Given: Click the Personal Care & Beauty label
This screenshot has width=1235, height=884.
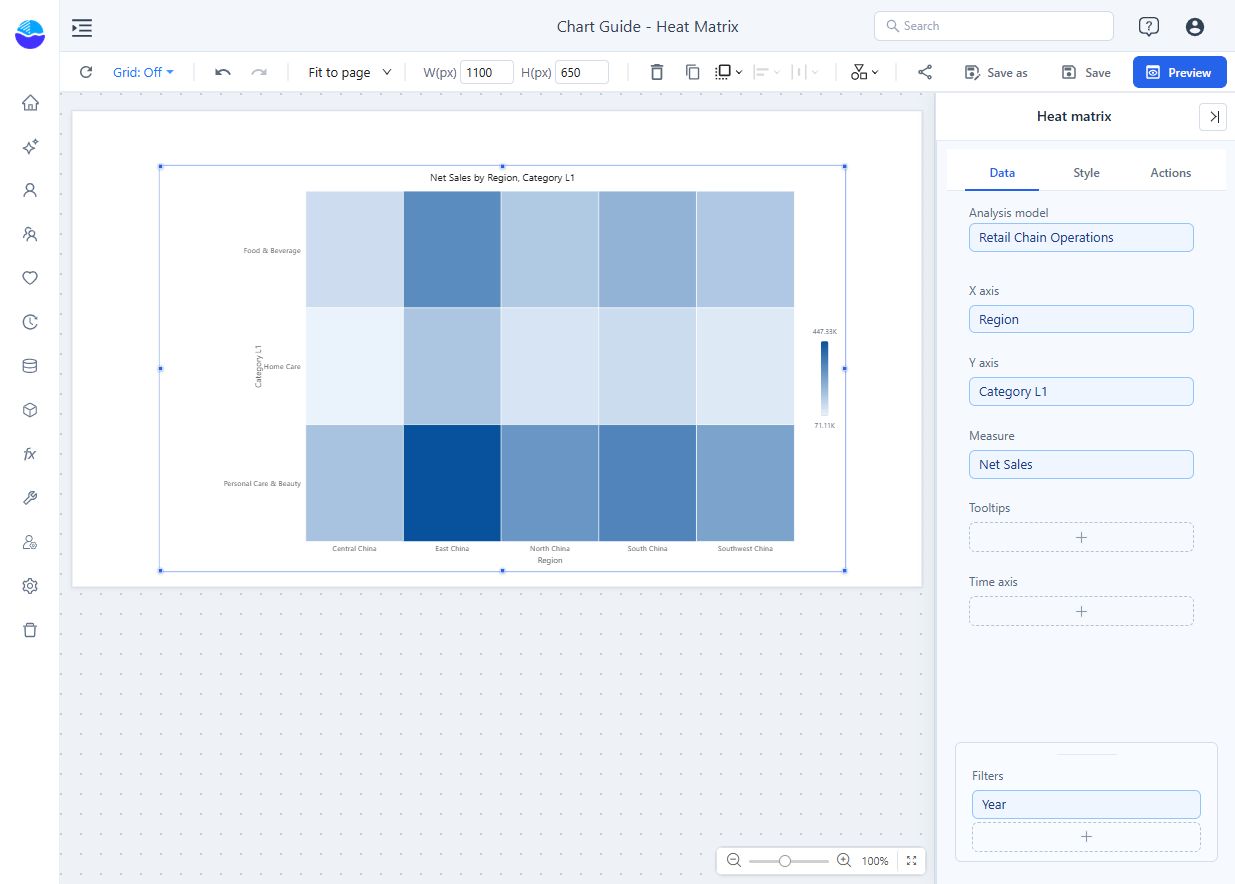Looking at the screenshot, I should (x=262, y=484).
